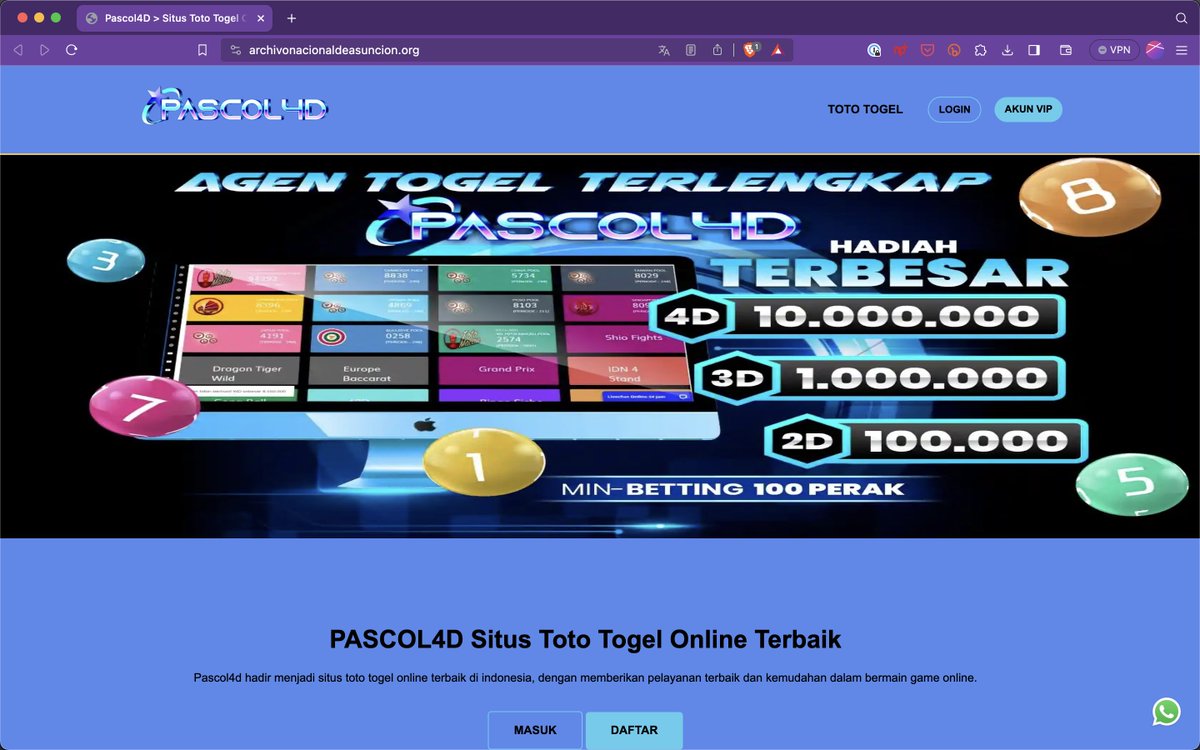This screenshot has height=750, width=1200.
Task: Open the 1Password extension icon
Action: [874, 50]
